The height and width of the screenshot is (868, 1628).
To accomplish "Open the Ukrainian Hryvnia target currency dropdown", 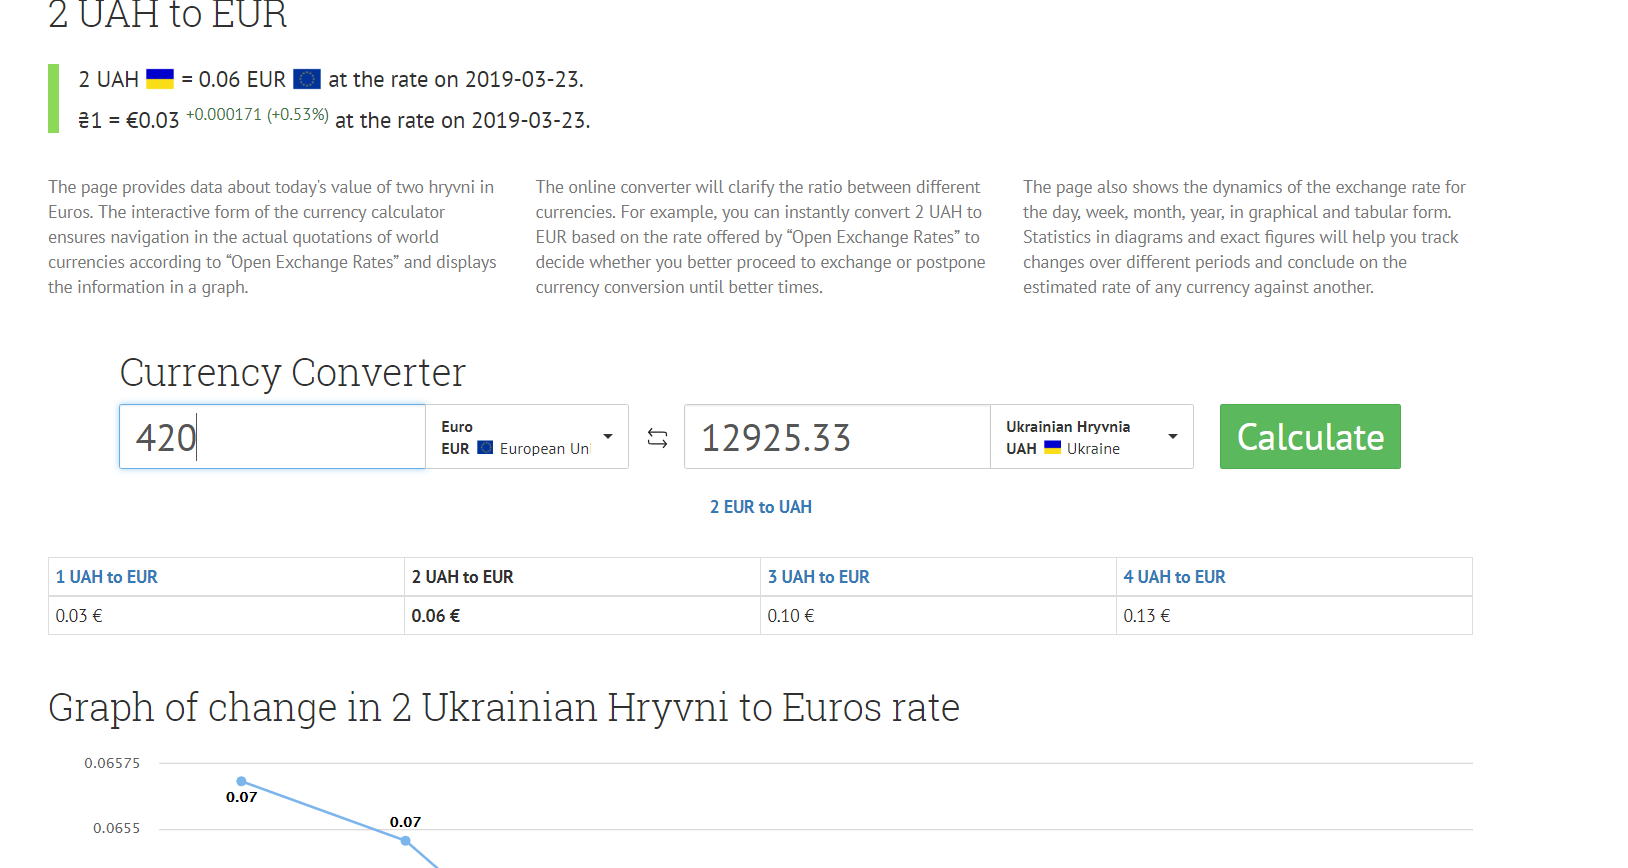I will tap(1092, 437).
